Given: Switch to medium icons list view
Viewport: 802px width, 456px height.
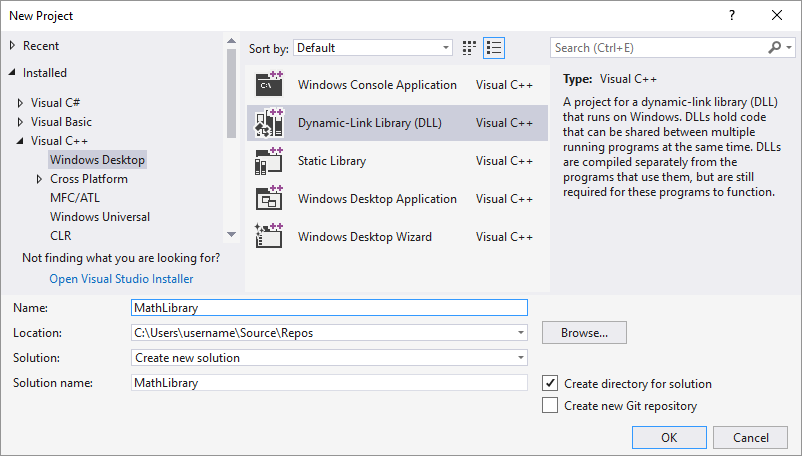Looking at the screenshot, I should click(493, 48).
